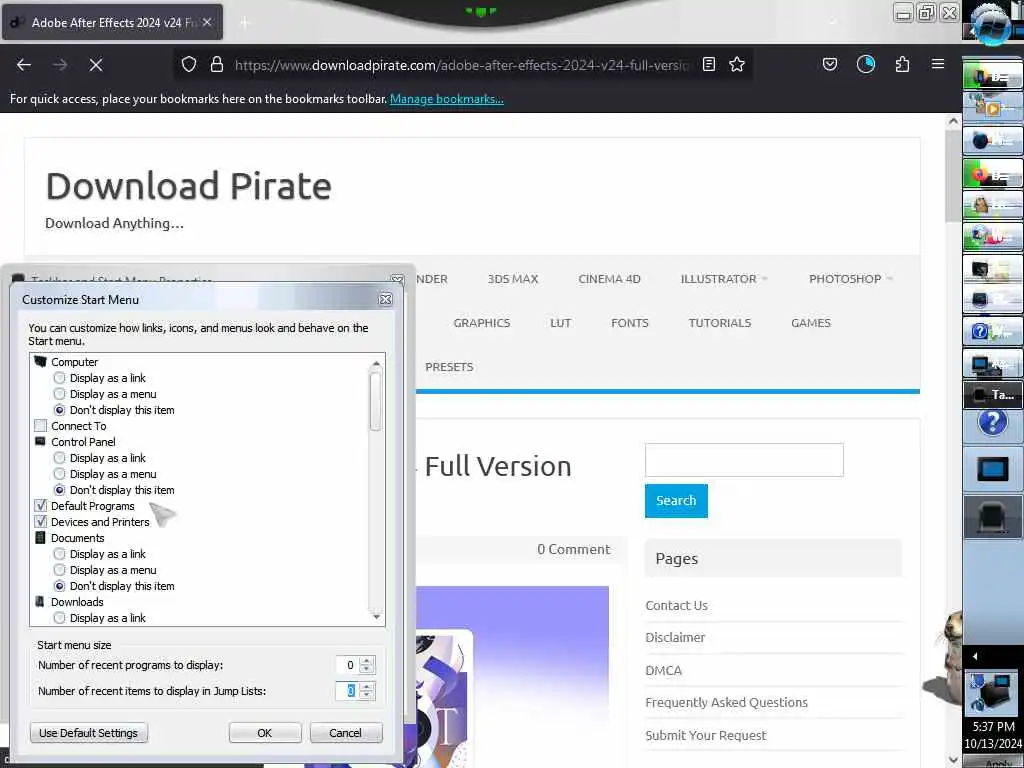1024x768 pixels.
Task: Click the Computer item icon in list
Action: 40,362
